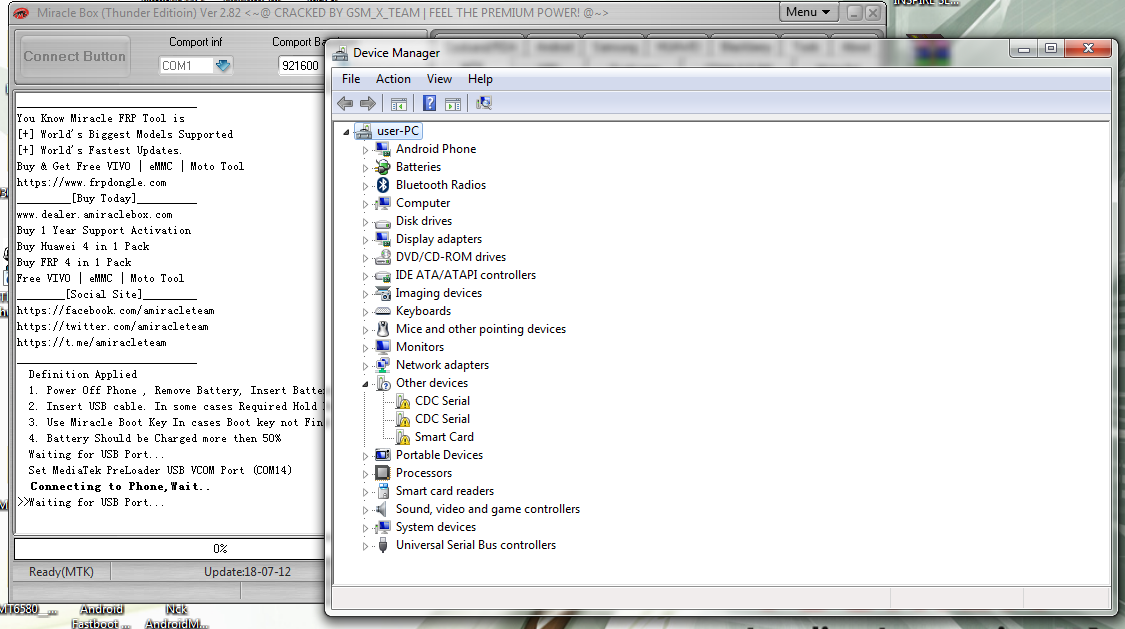The width and height of the screenshot is (1125, 629).
Task: Select the Mice and other pointing devices icon
Action: 383,328
